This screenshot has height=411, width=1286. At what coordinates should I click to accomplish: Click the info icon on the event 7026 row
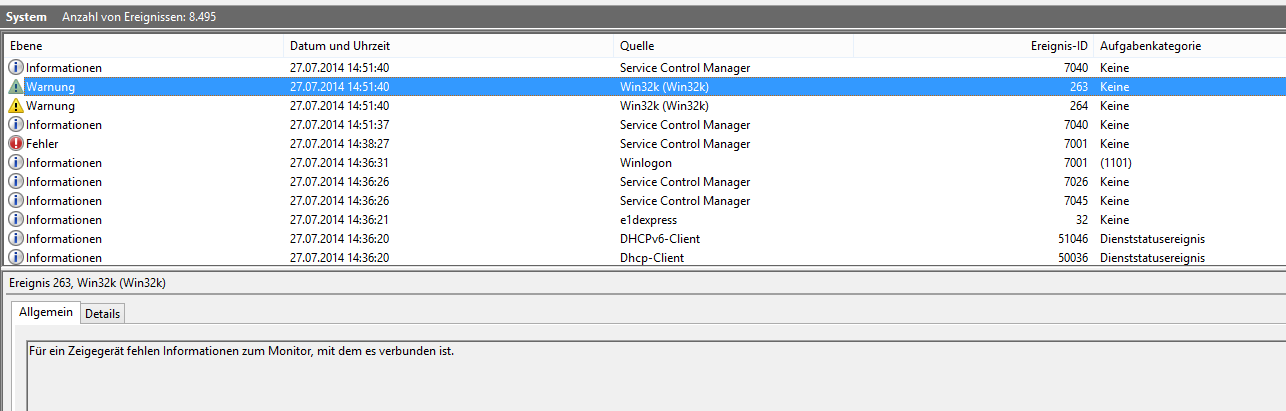tap(15, 182)
